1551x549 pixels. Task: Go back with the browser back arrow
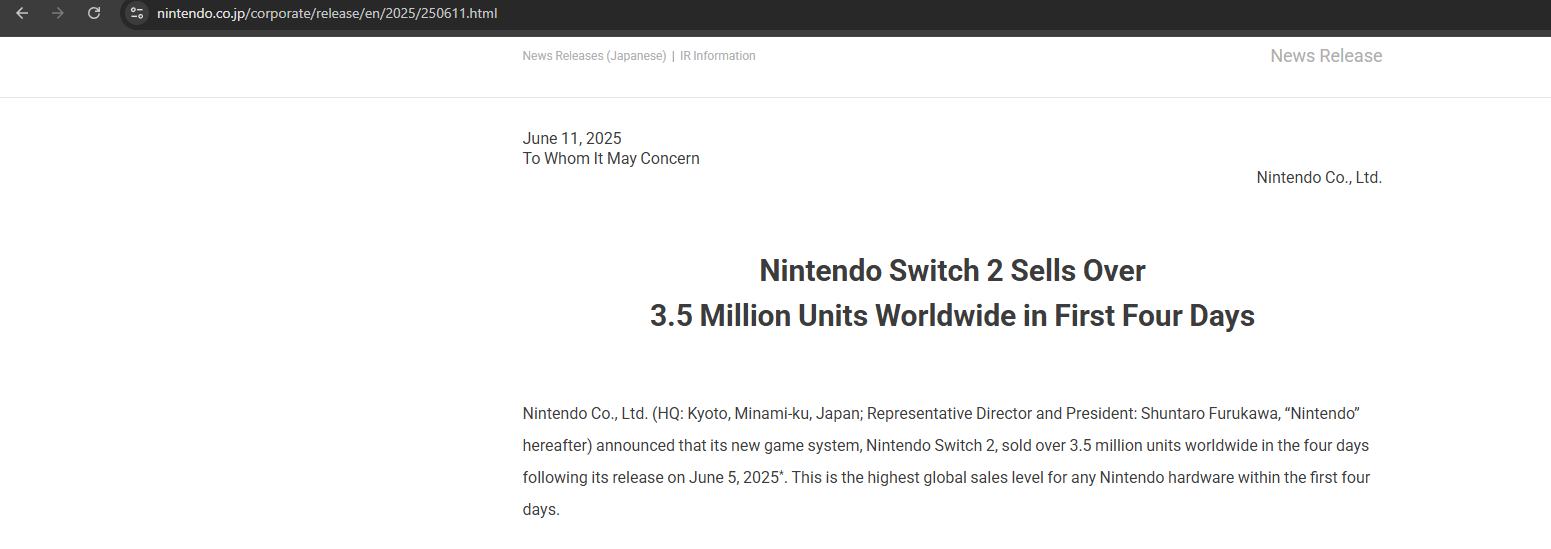click(x=22, y=13)
